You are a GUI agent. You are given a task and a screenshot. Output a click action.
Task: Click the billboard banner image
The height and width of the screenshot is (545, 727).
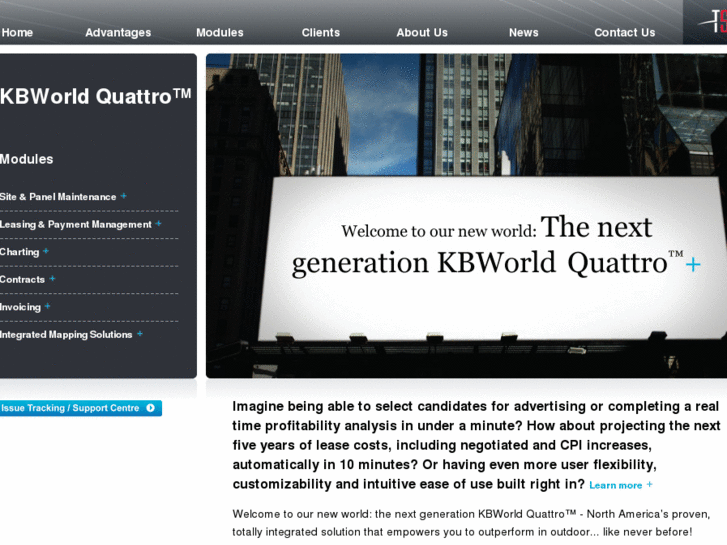pyautogui.click(x=466, y=216)
